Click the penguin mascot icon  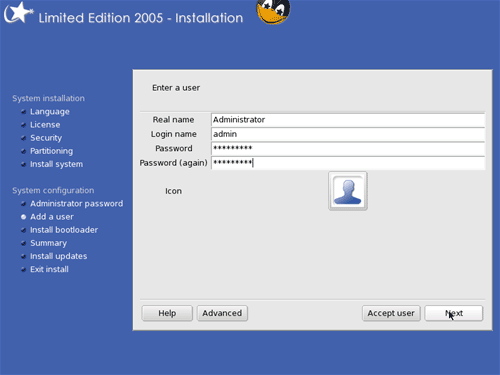(x=273, y=12)
